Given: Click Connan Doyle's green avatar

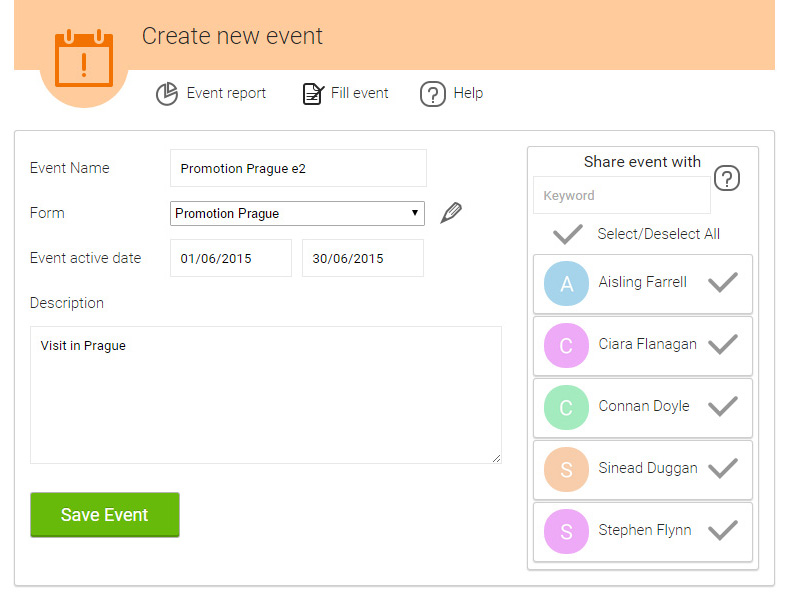Looking at the screenshot, I should point(566,408).
